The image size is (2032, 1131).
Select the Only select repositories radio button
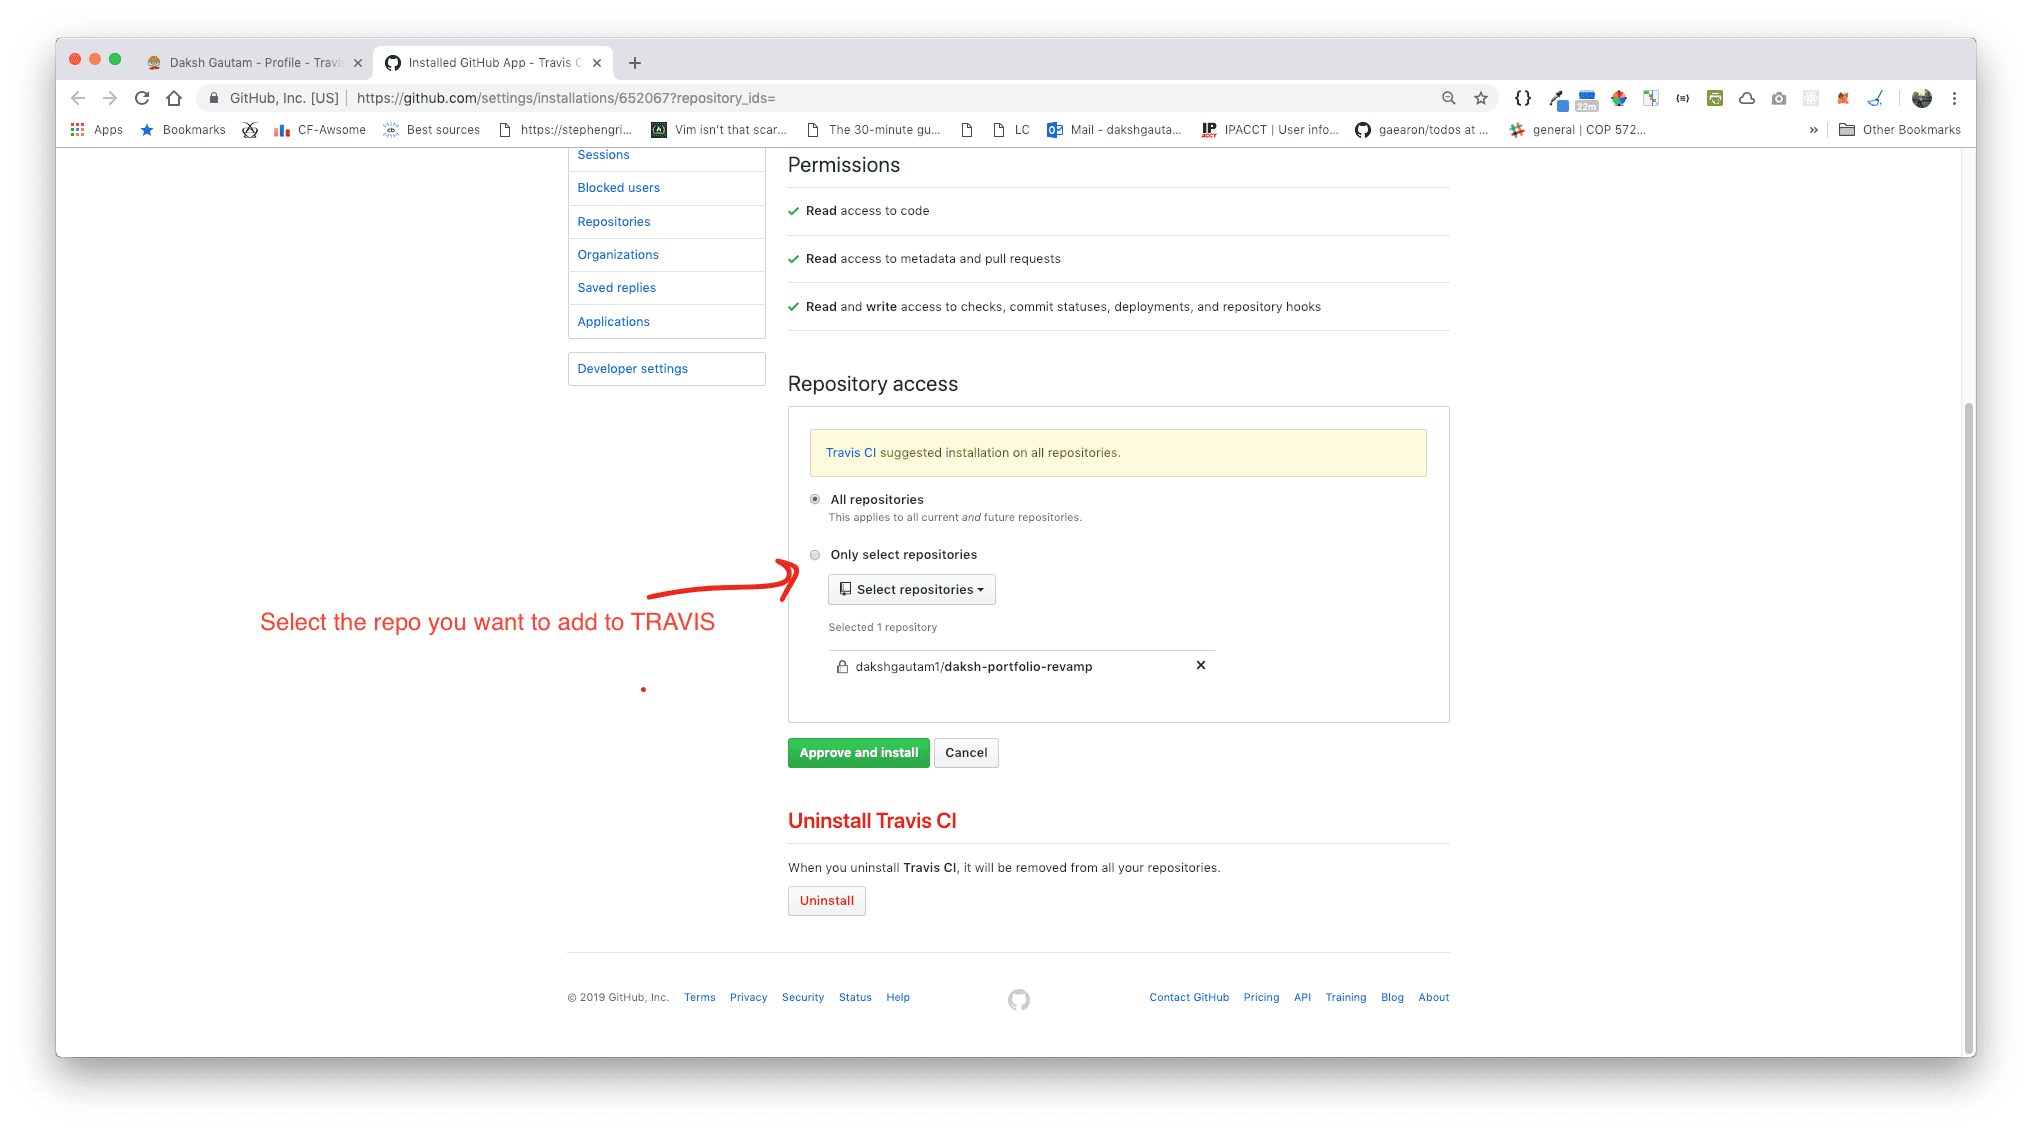coord(815,555)
